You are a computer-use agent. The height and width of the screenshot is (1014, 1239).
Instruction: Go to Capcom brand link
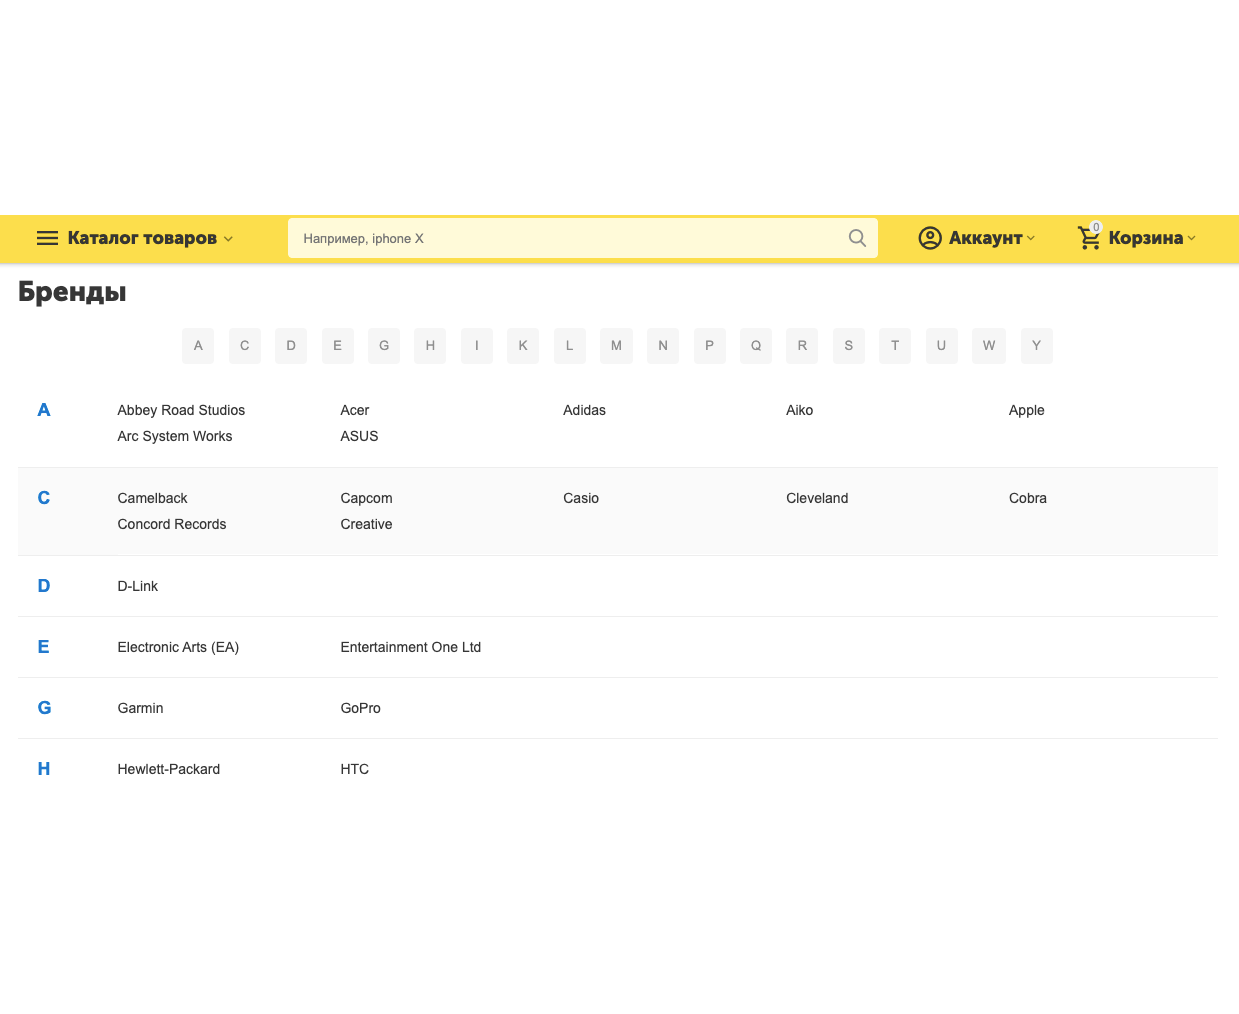366,498
